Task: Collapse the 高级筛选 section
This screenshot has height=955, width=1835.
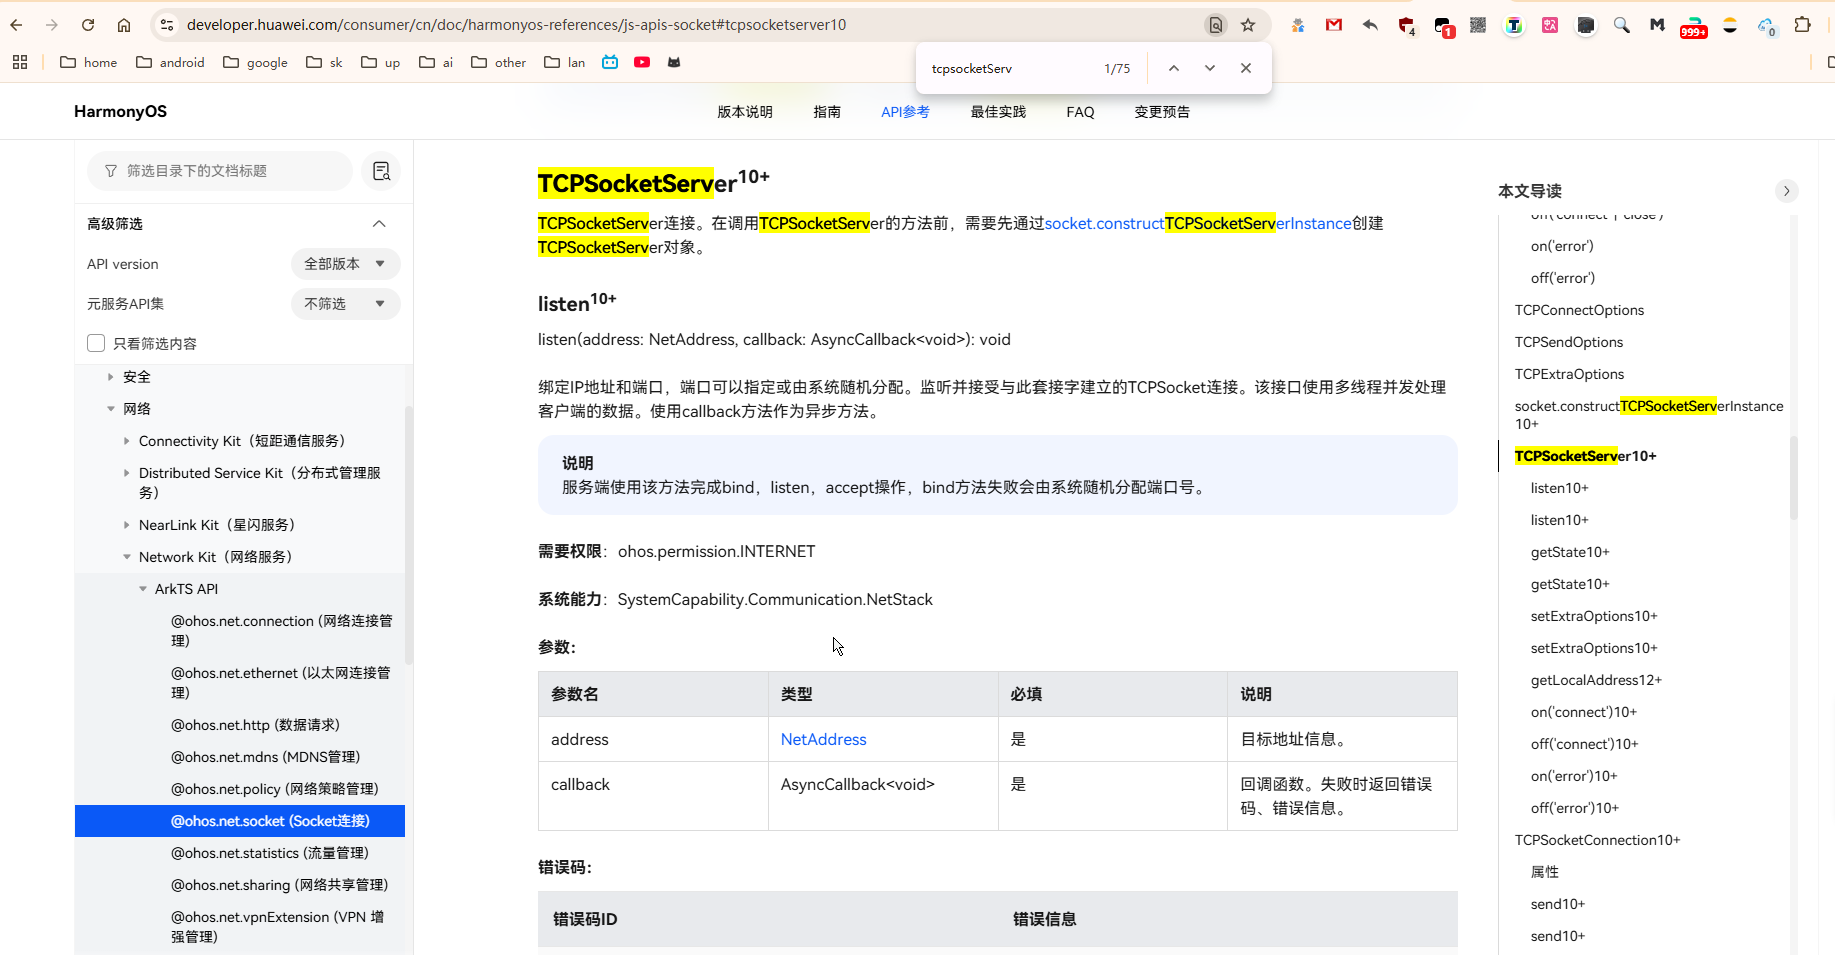Action: (x=379, y=224)
